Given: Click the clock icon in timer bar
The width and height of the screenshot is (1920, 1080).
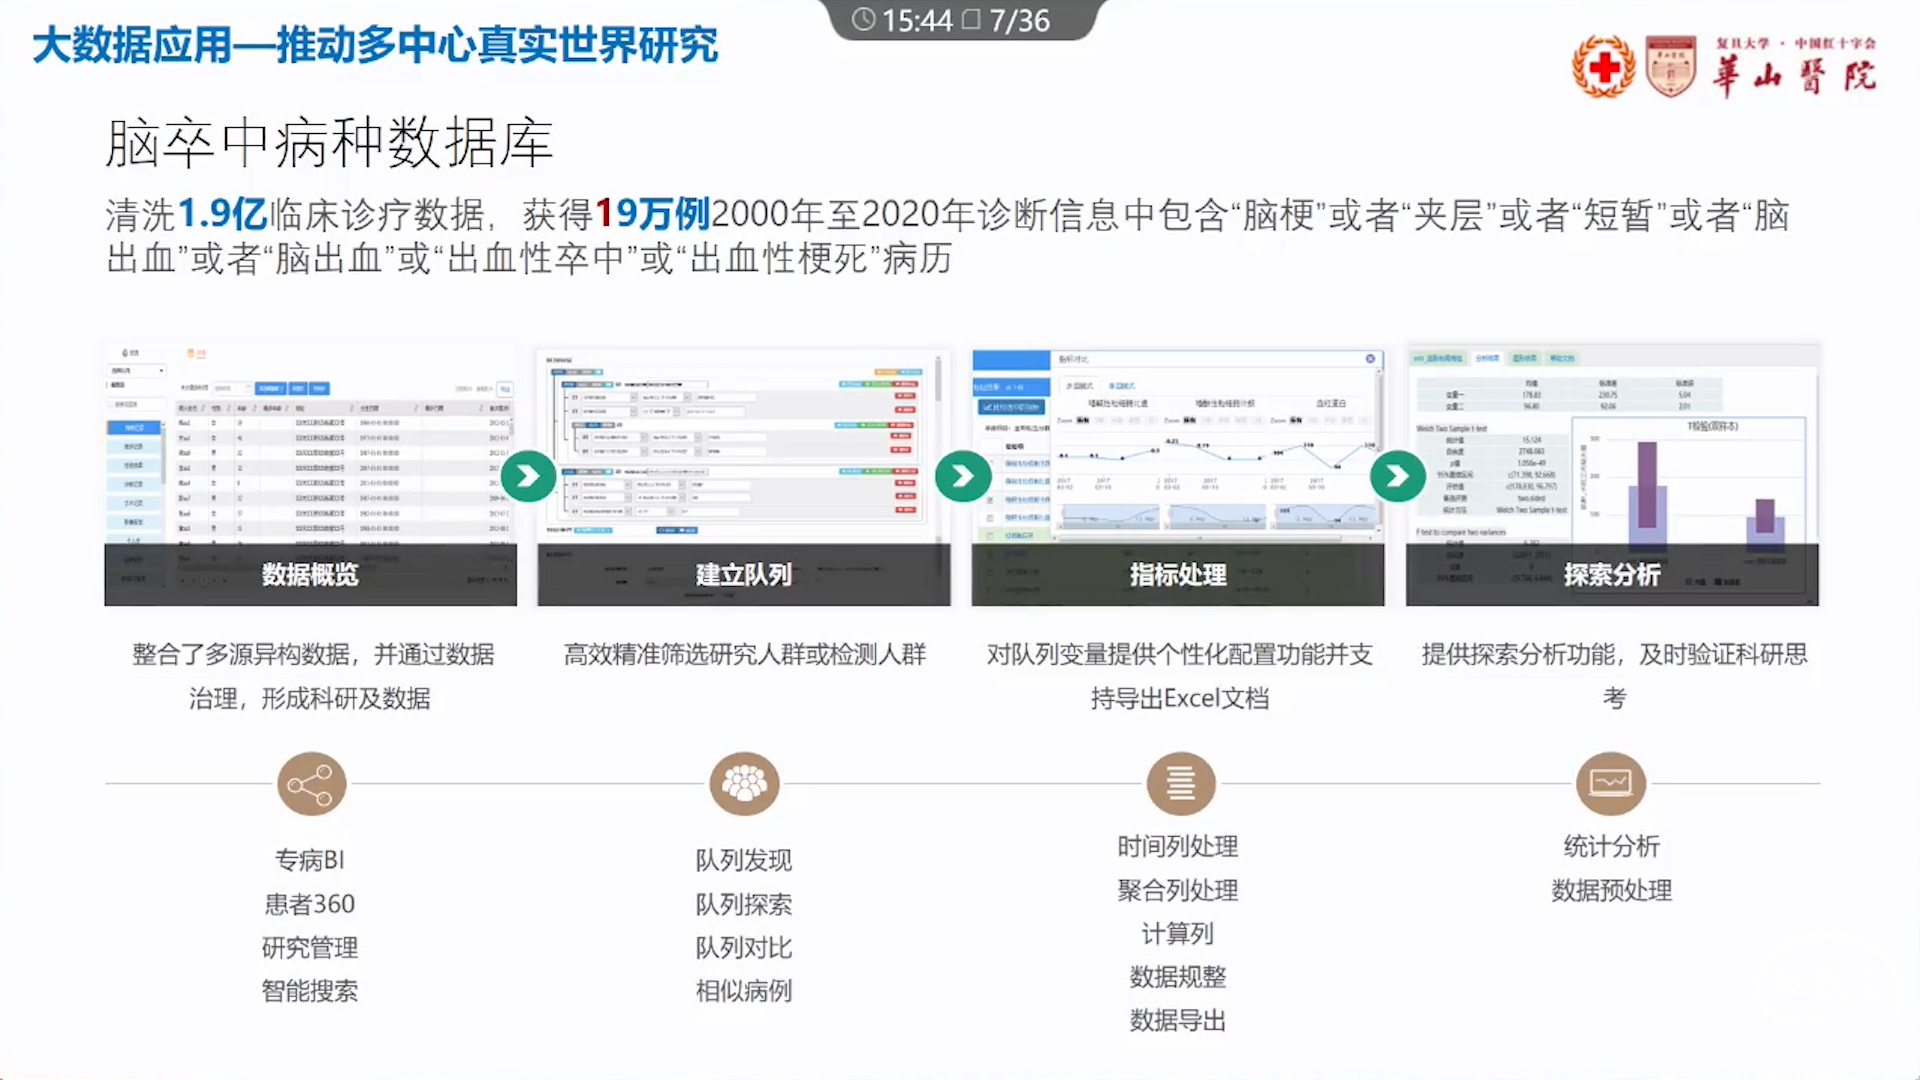Looking at the screenshot, I should [x=863, y=20].
